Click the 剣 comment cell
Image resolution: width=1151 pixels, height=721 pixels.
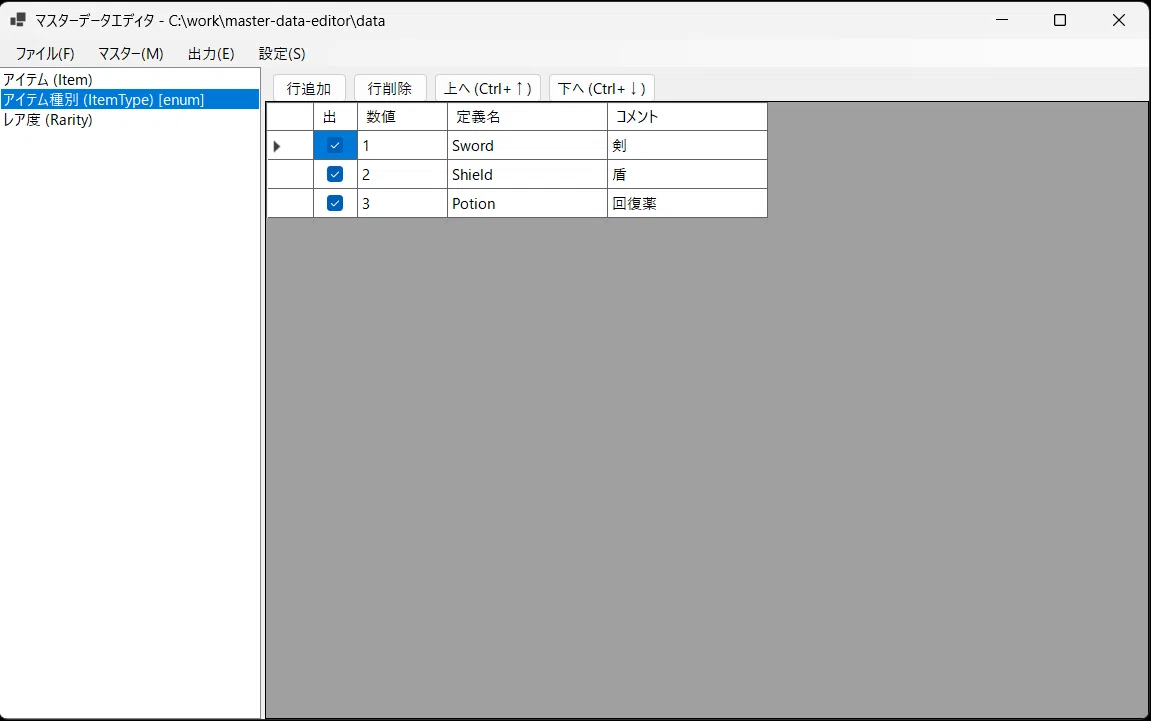(687, 145)
